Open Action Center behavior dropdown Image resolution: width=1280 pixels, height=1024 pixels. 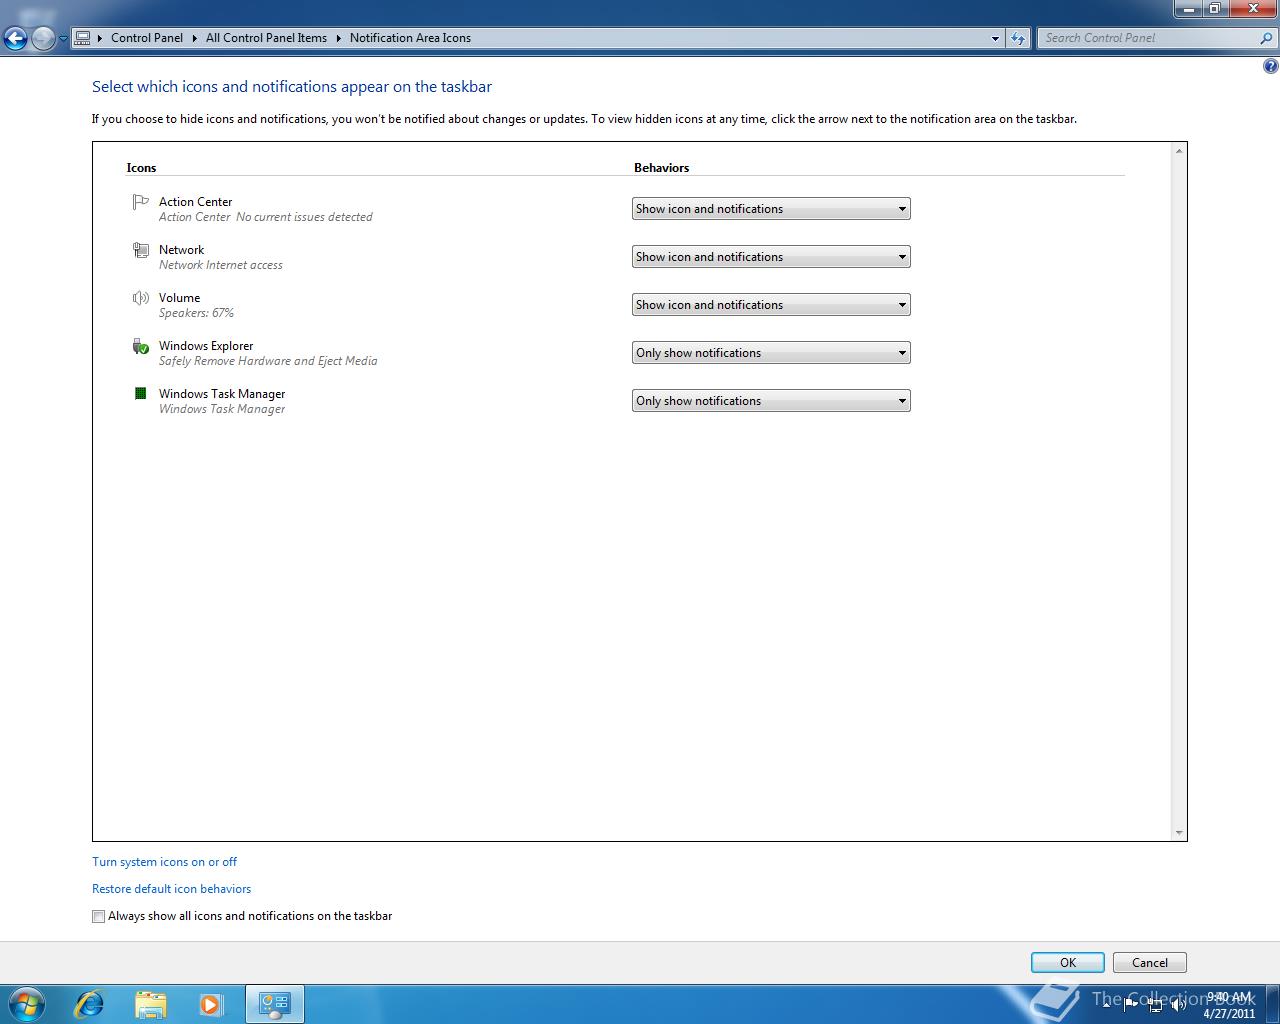coord(771,209)
